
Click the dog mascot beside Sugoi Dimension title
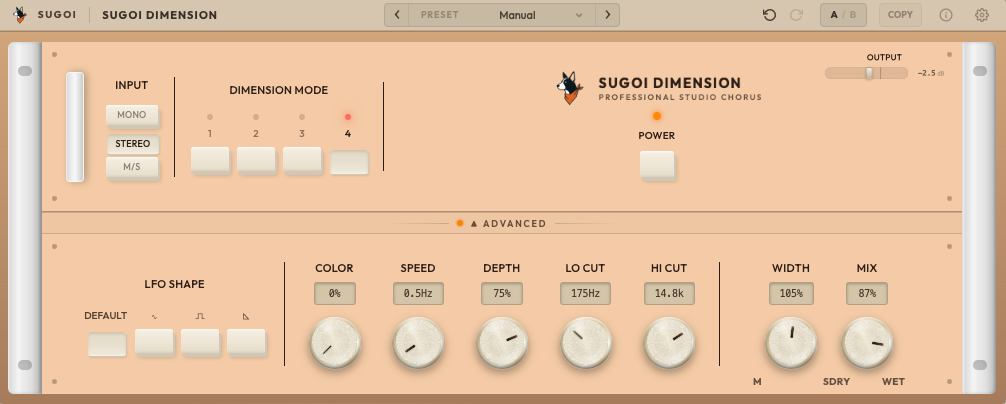[569, 88]
